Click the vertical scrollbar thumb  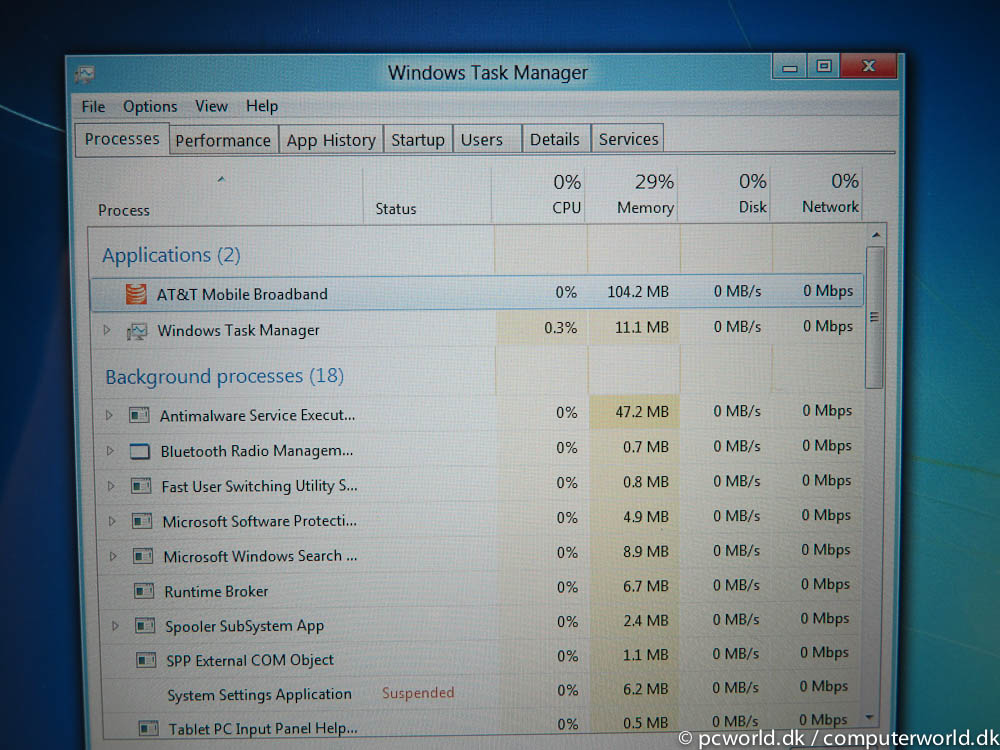tap(874, 317)
